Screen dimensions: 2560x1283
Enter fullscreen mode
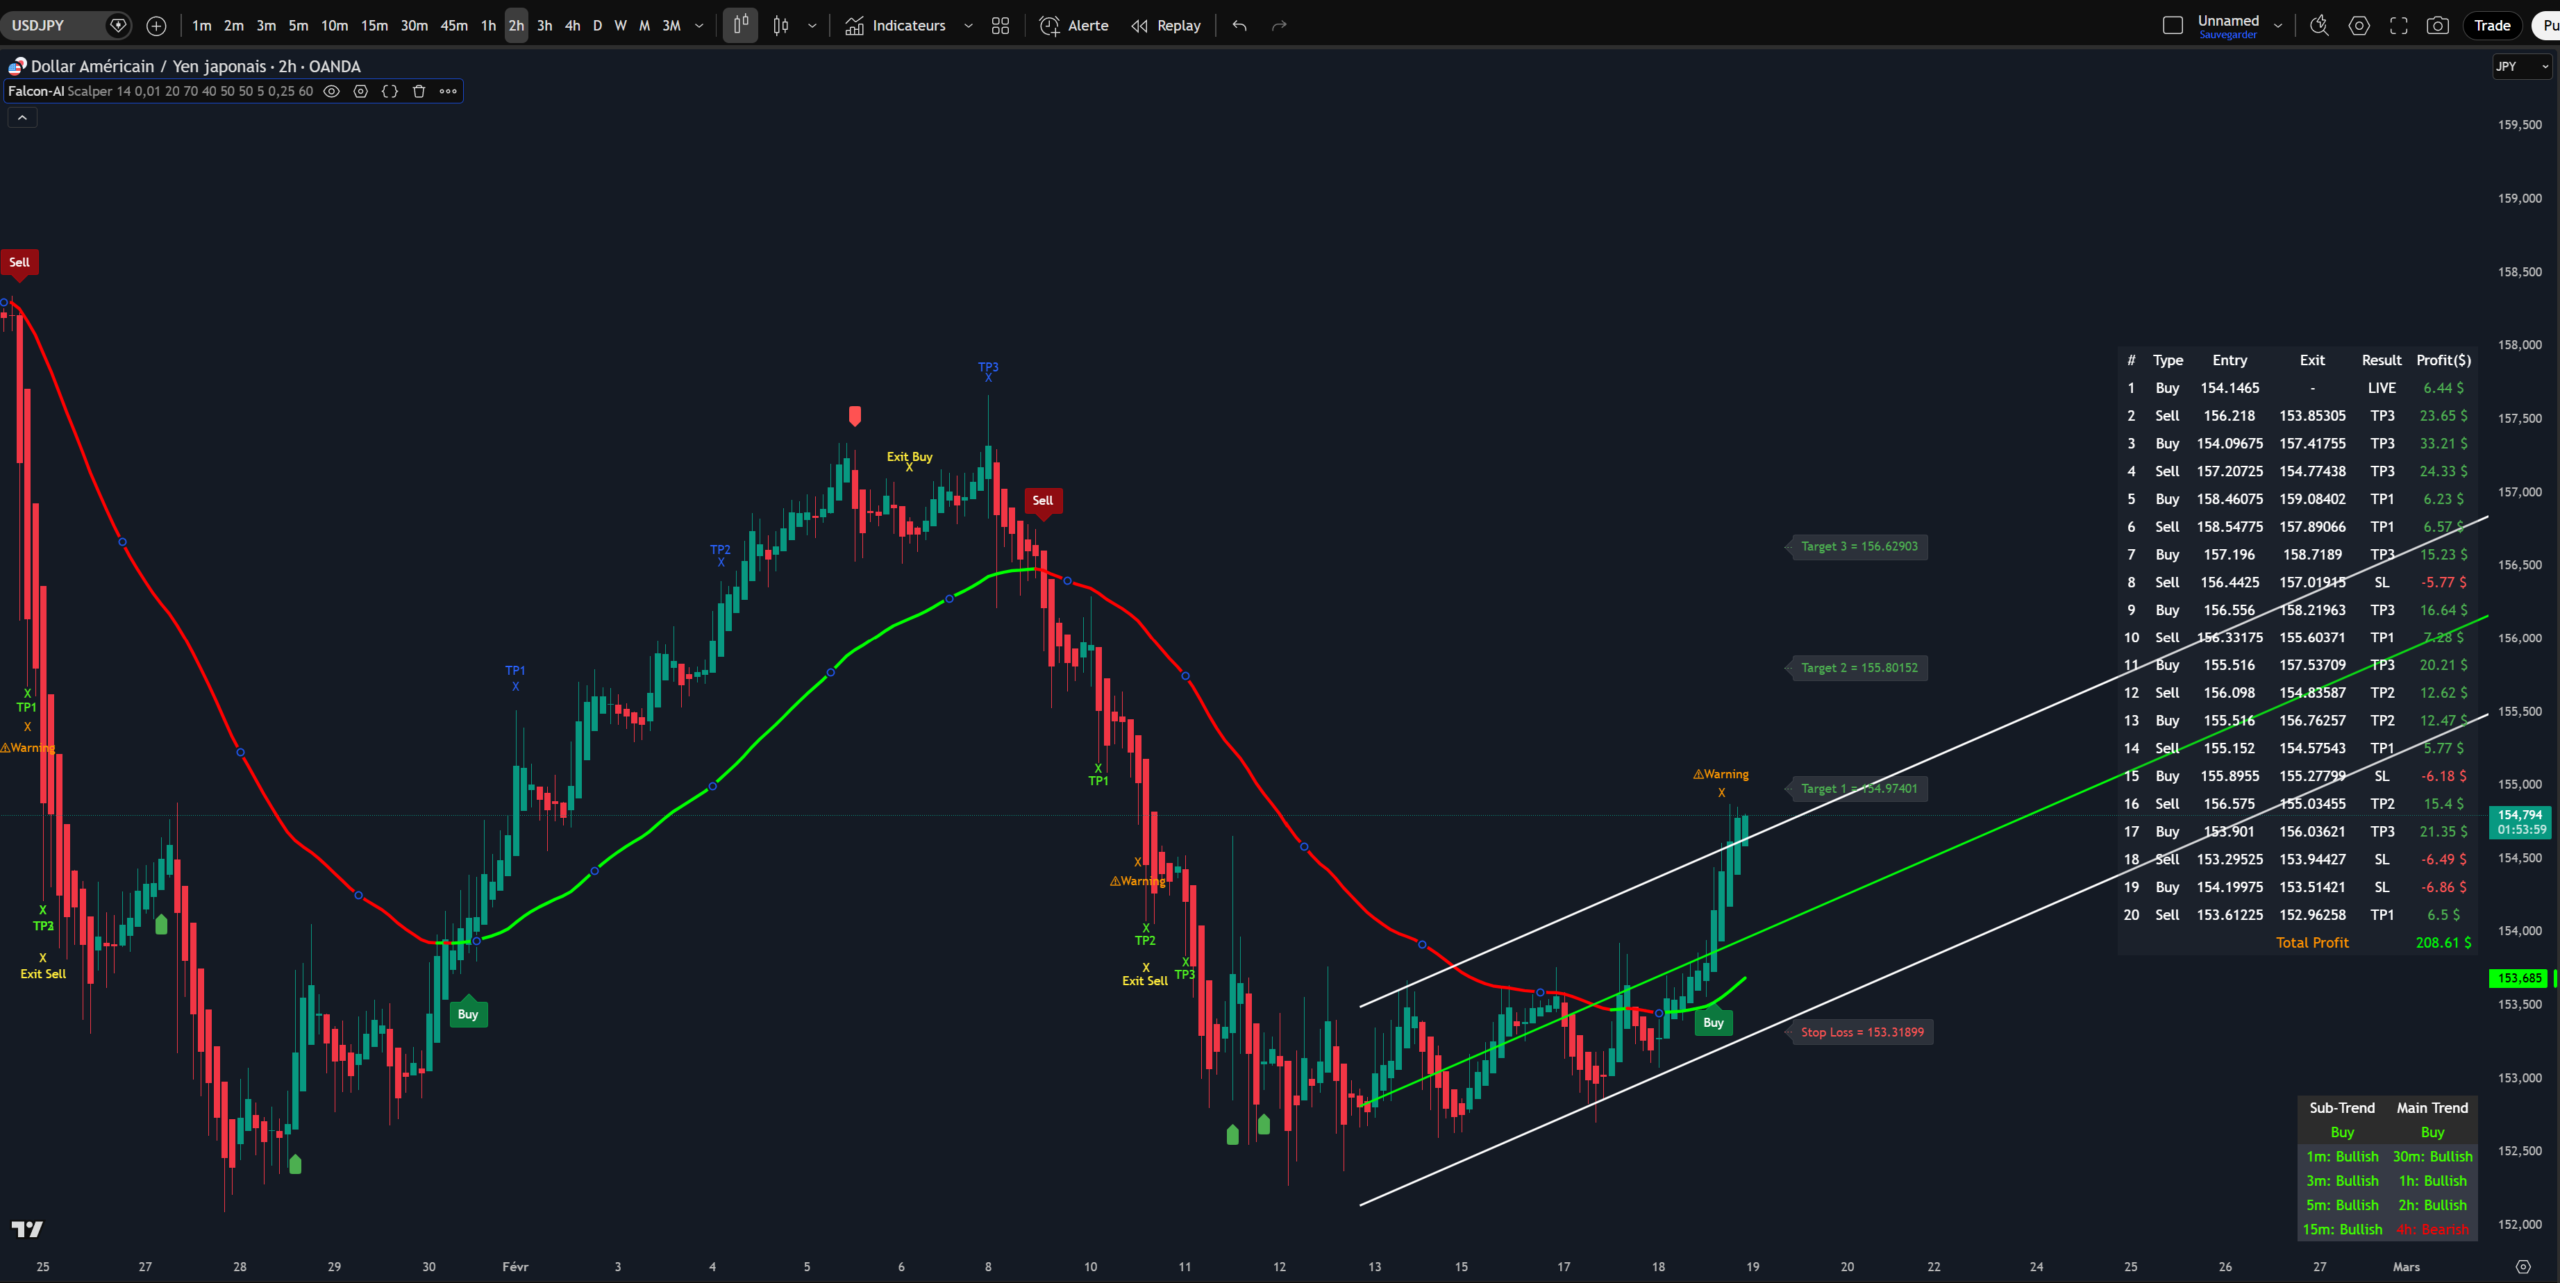tap(2398, 26)
